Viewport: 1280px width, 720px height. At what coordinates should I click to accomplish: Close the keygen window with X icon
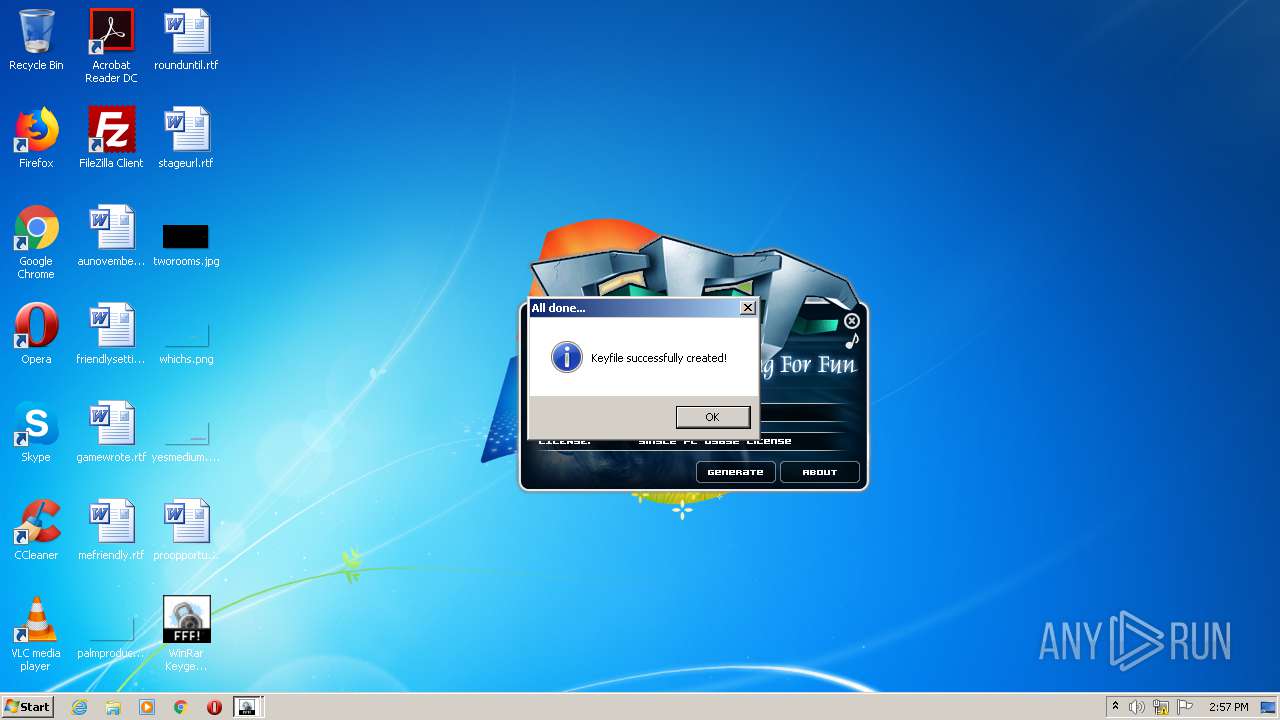(x=852, y=321)
